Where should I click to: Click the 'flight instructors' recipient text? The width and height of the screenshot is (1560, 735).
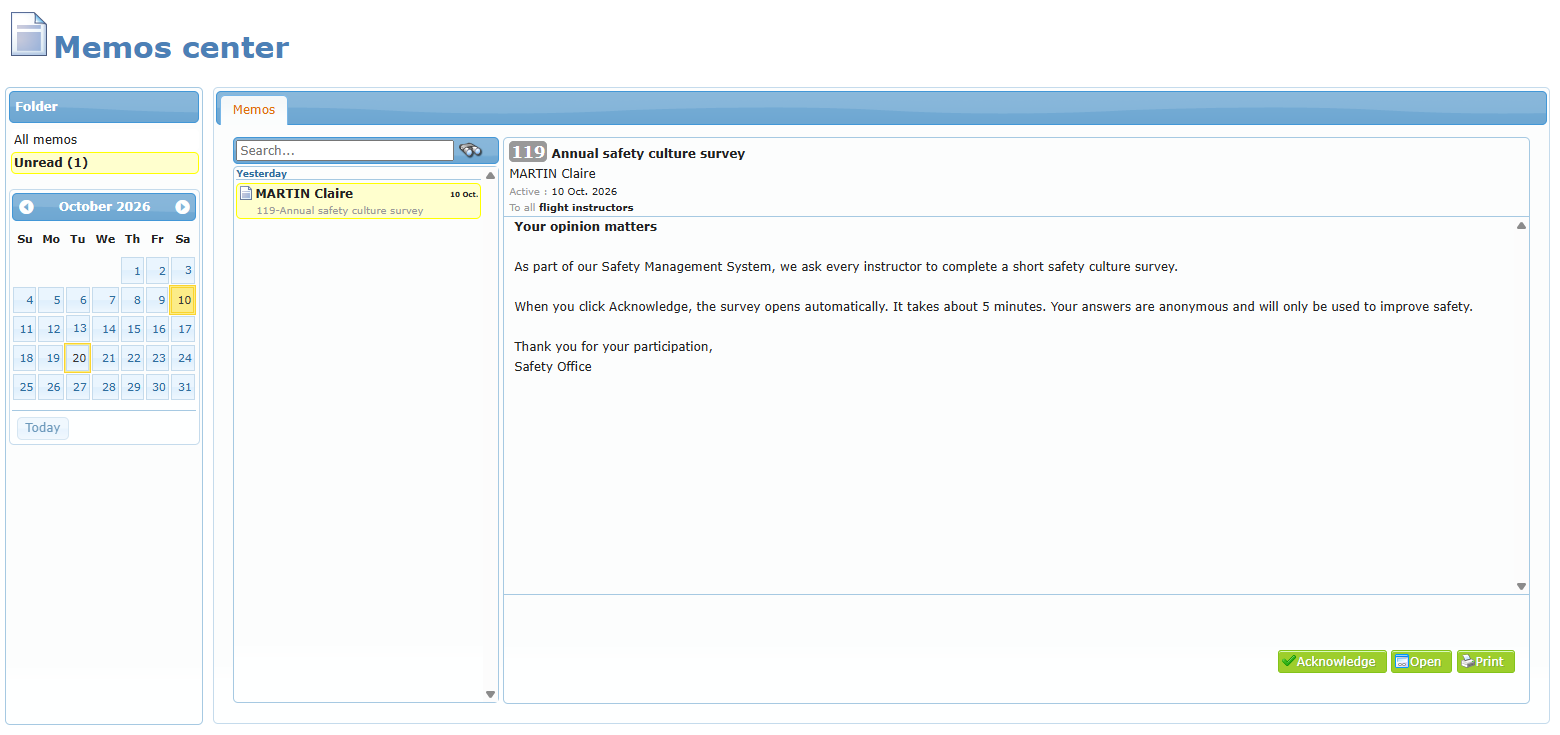click(x=586, y=208)
